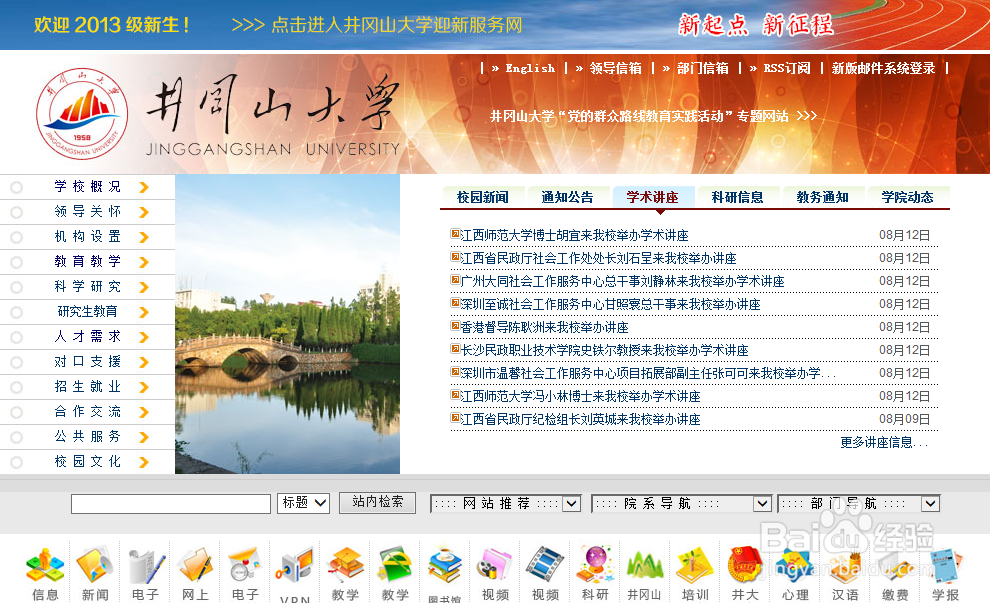Image resolution: width=990 pixels, height=603 pixels.
Task: Open the 网站推荐 dropdown list
Action: click(x=505, y=503)
